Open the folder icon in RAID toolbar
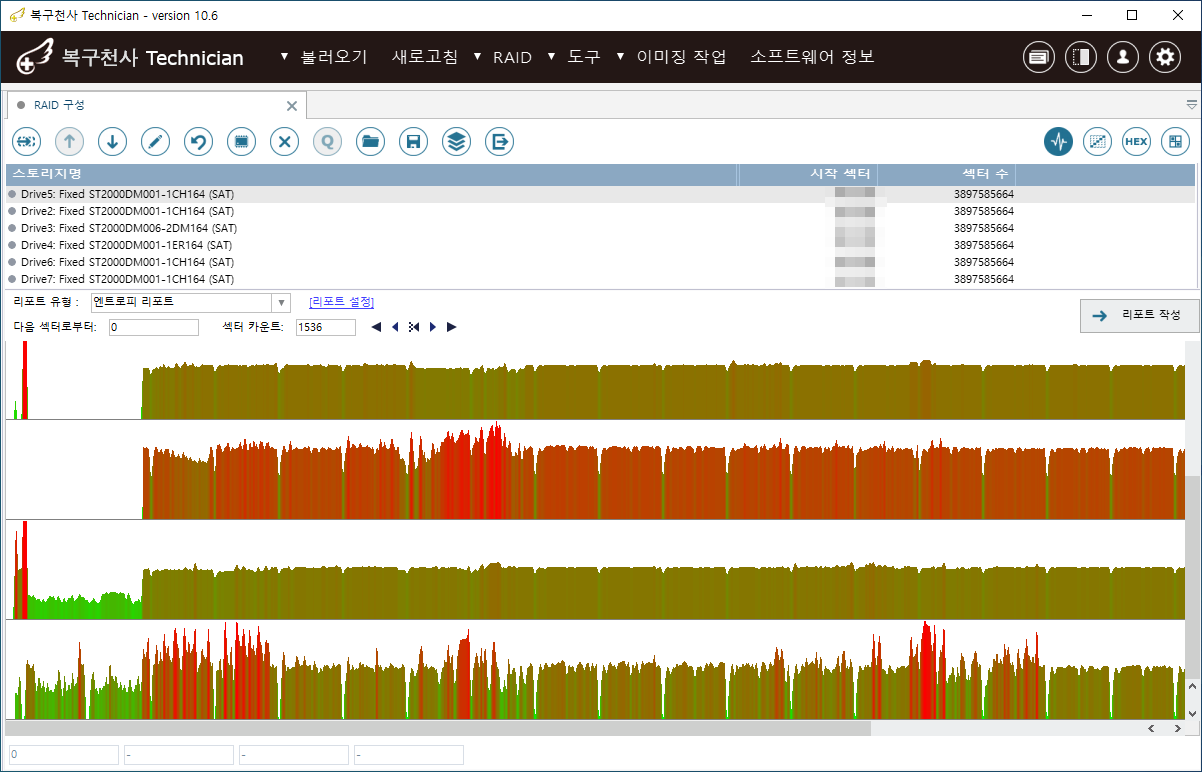Image resolution: width=1202 pixels, height=772 pixels. [x=371, y=142]
